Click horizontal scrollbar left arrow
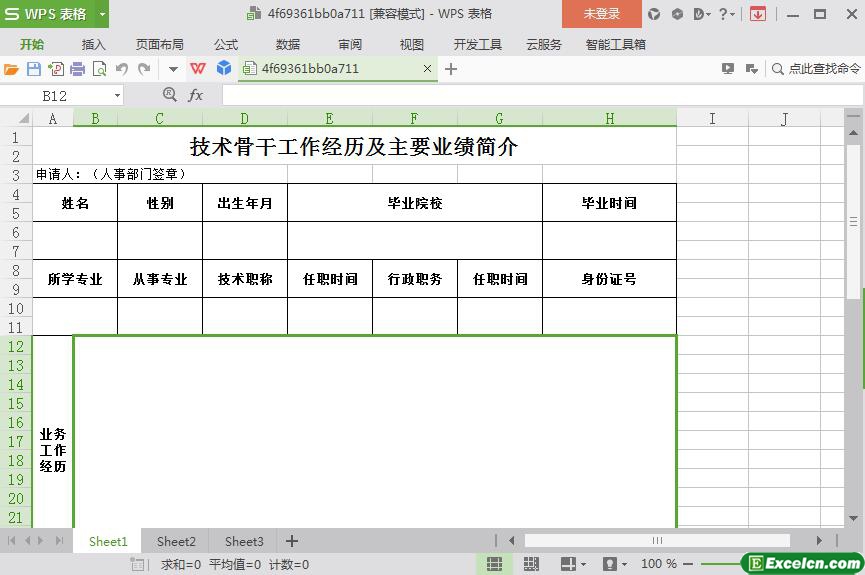 [x=512, y=541]
